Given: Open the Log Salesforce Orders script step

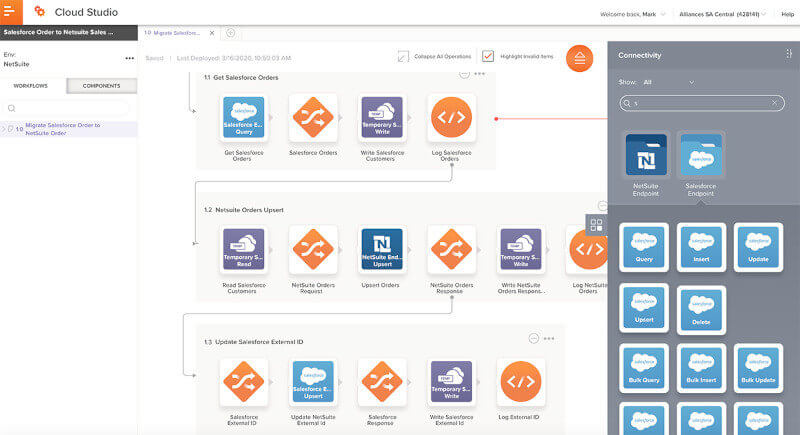Looking at the screenshot, I should (450, 119).
